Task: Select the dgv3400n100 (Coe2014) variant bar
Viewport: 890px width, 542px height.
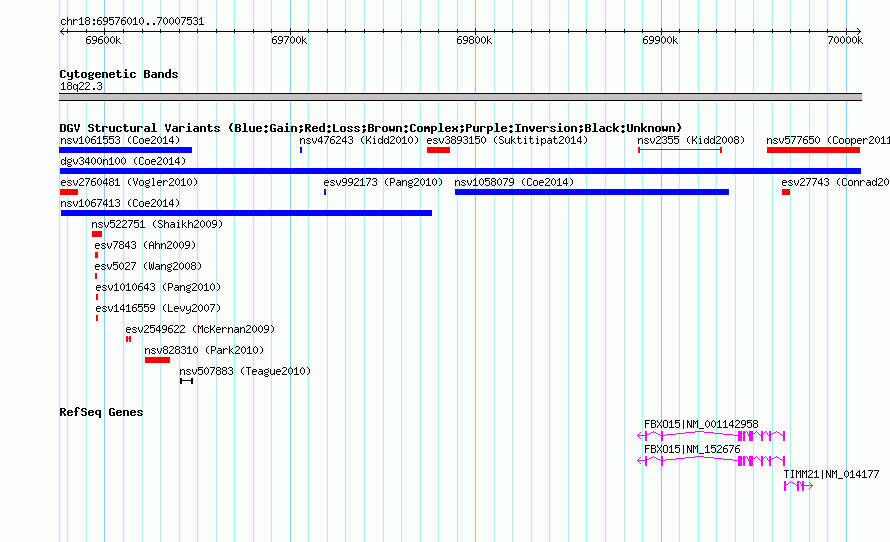Action: tap(460, 171)
